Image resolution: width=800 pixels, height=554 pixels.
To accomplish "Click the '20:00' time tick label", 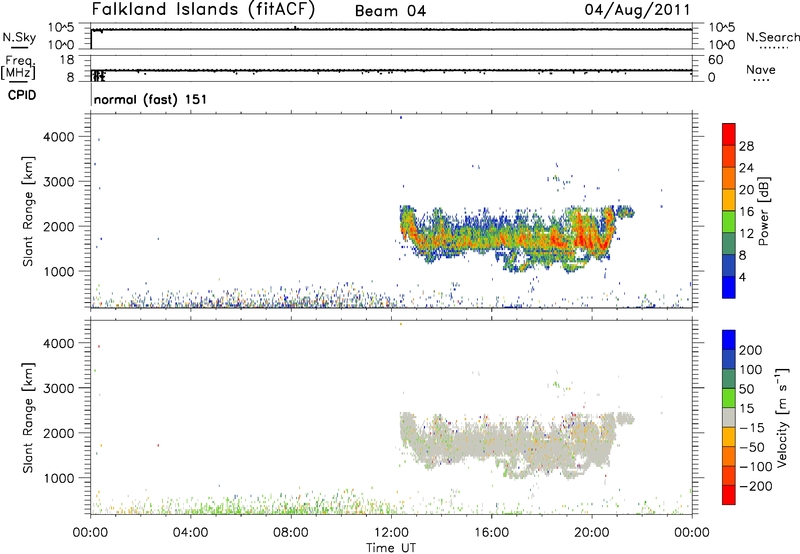I will coord(592,533).
